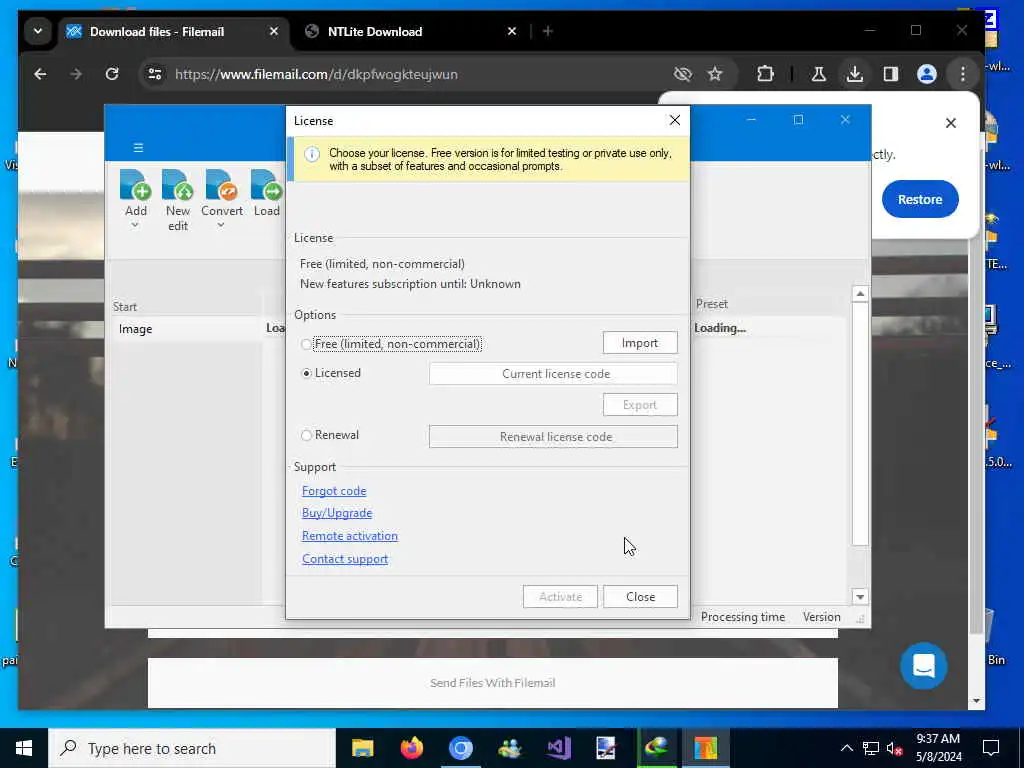Click the Load toolbar icon
Viewport: 1024px width, 768px height.
click(x=266, y=185)
